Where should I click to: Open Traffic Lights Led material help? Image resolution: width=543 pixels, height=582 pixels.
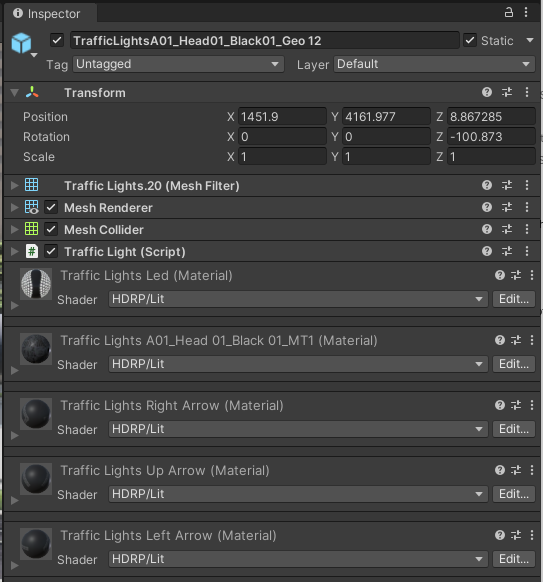pos(500,275)
